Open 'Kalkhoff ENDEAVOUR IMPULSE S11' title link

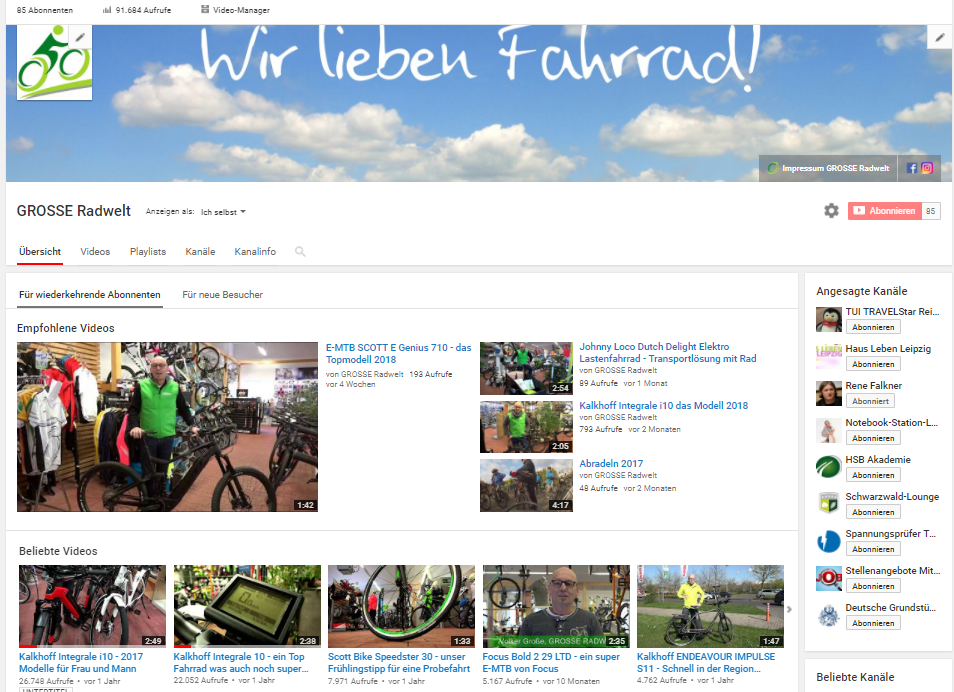(706, 662)
